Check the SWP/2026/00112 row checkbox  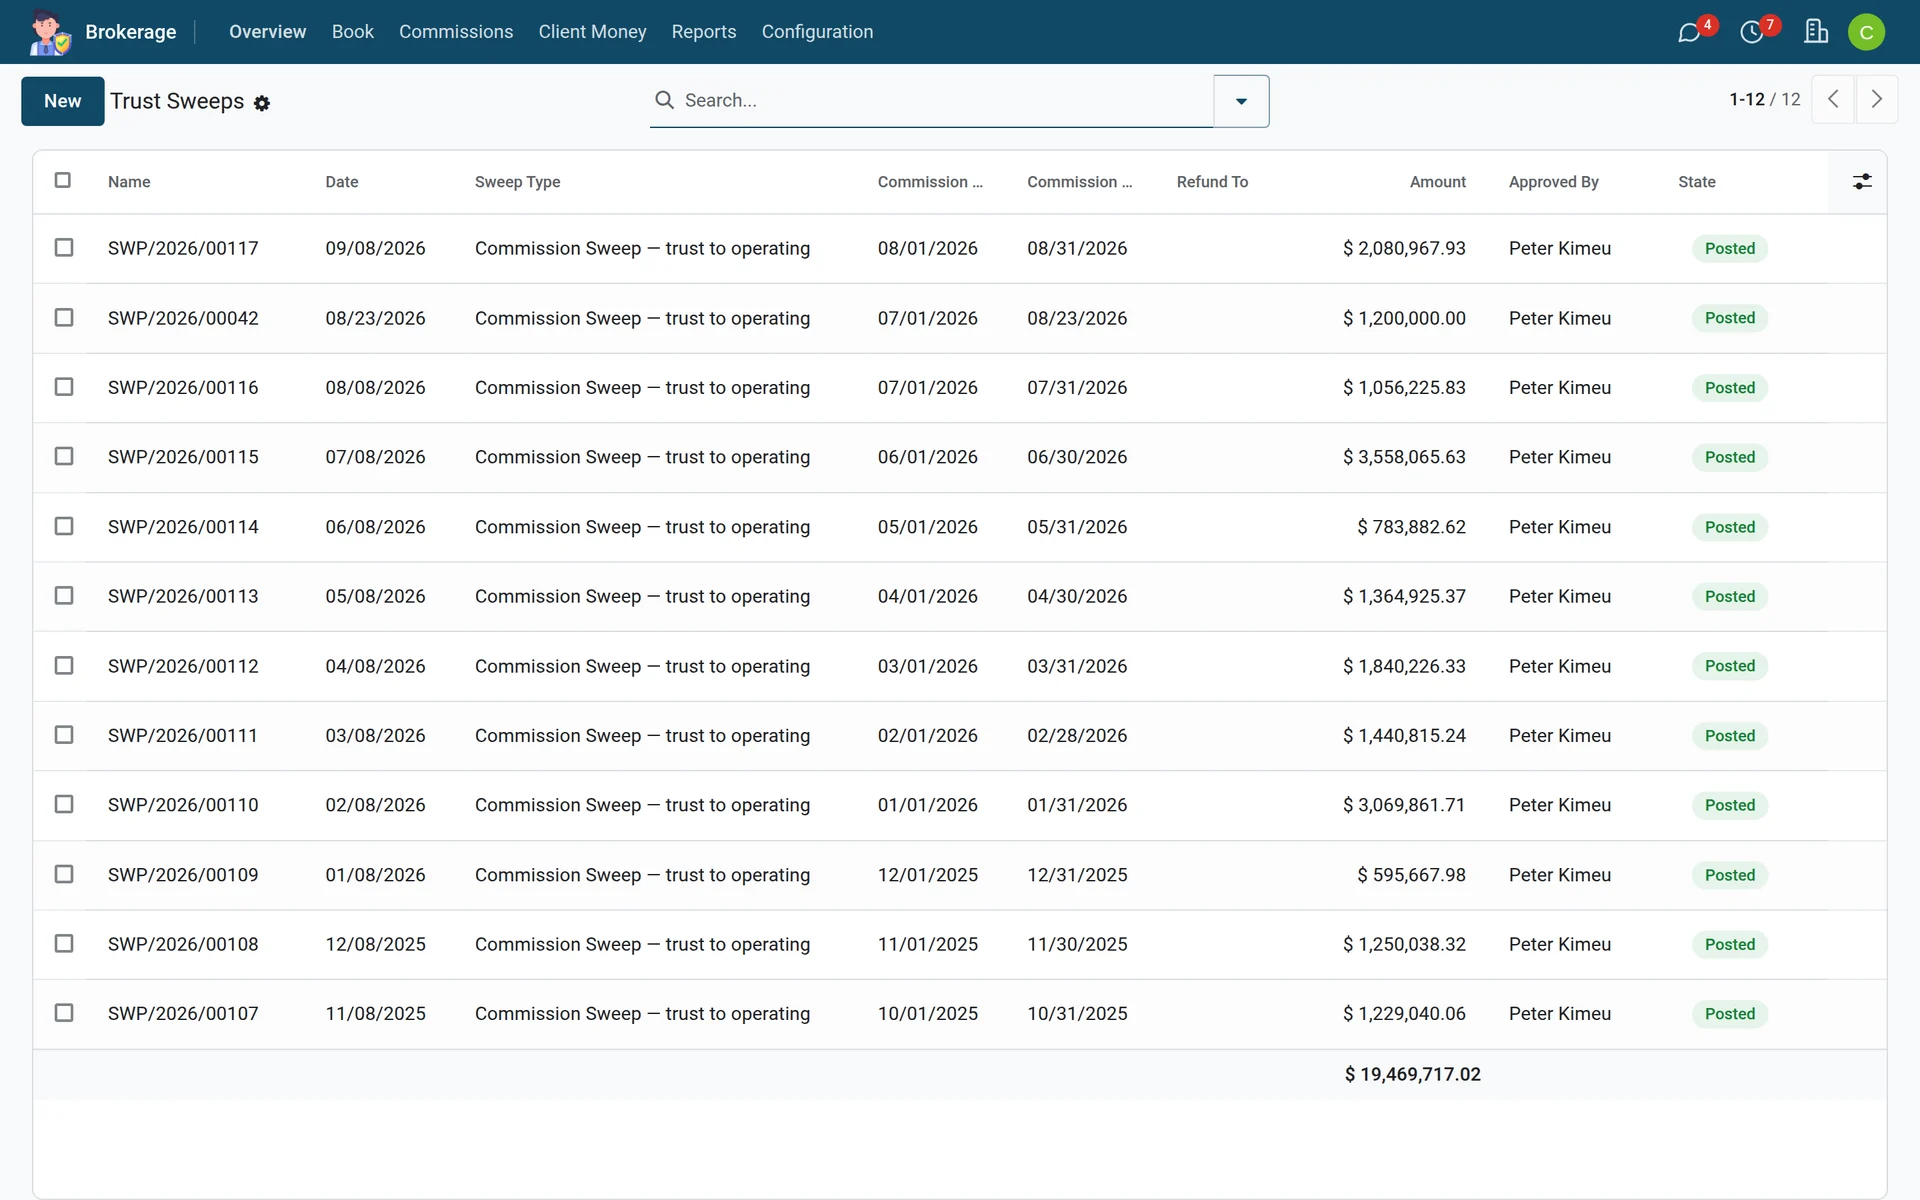[64, 665]
